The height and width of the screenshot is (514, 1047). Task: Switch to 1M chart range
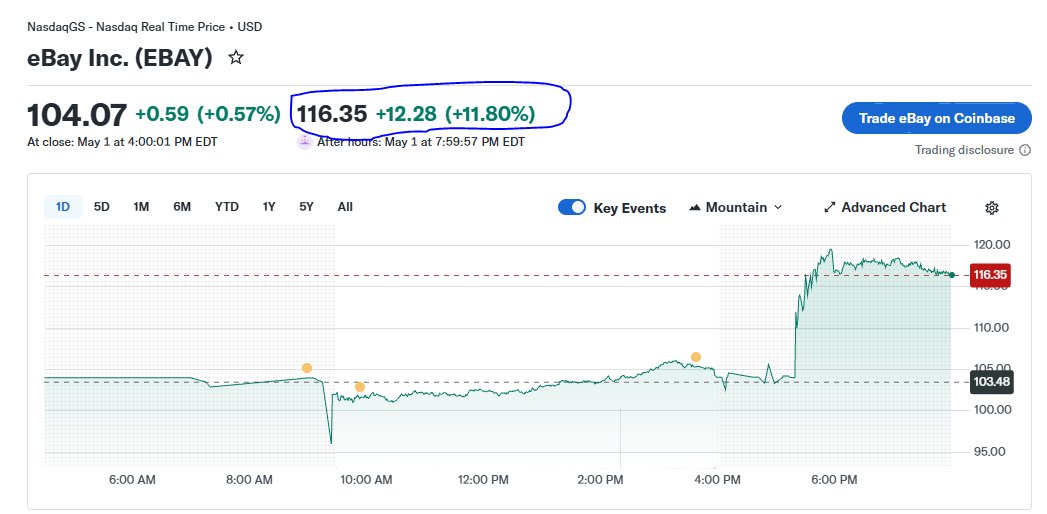(141, 207)
